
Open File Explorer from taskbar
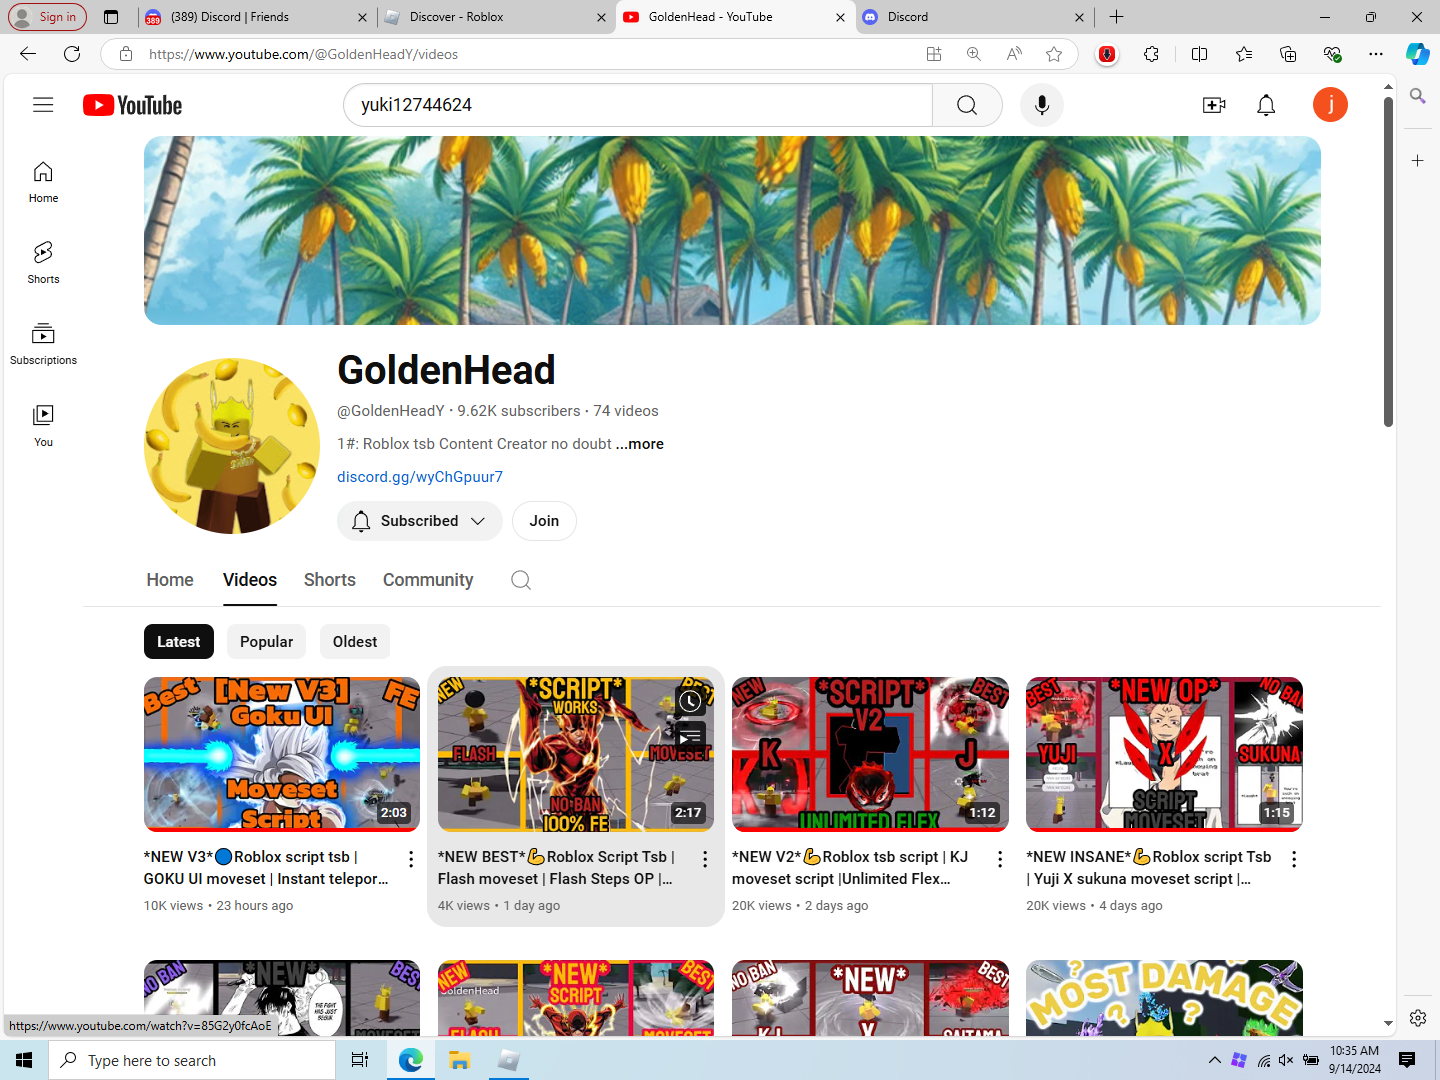[x=459, y=1060]
